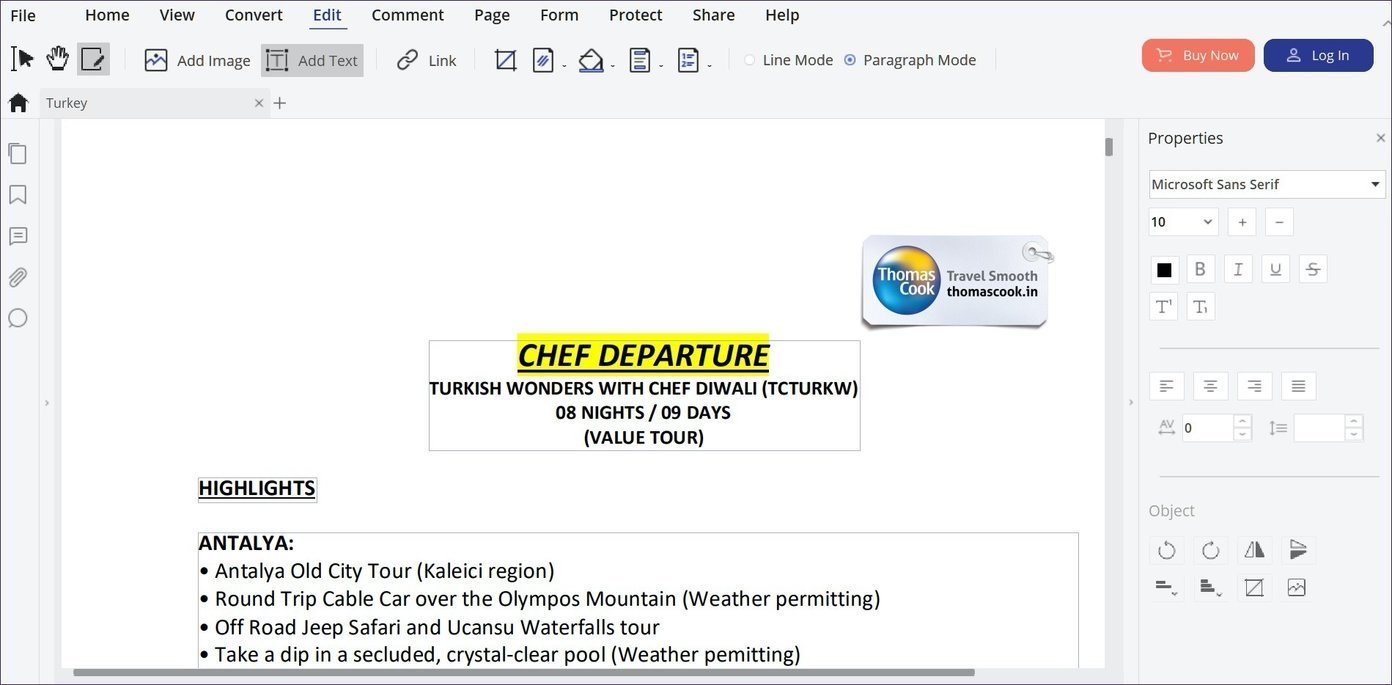Open the Form tab
Image resolution: width=1392 pixels, height=685 pixels.
559,15
